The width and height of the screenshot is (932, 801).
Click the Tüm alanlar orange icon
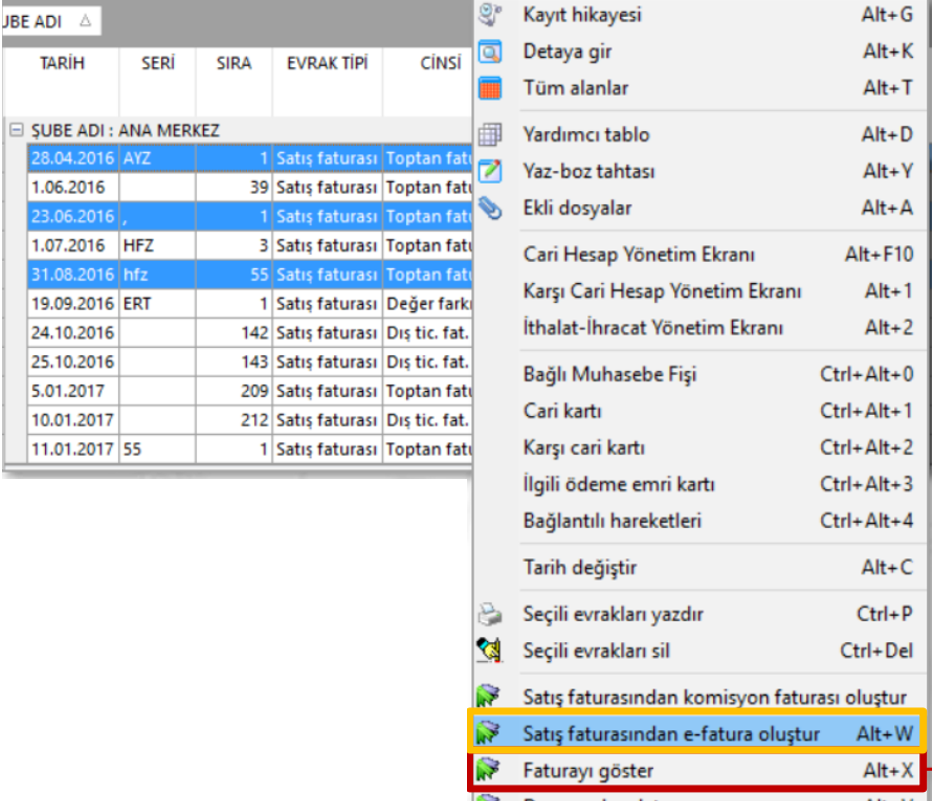pos(489,88)
